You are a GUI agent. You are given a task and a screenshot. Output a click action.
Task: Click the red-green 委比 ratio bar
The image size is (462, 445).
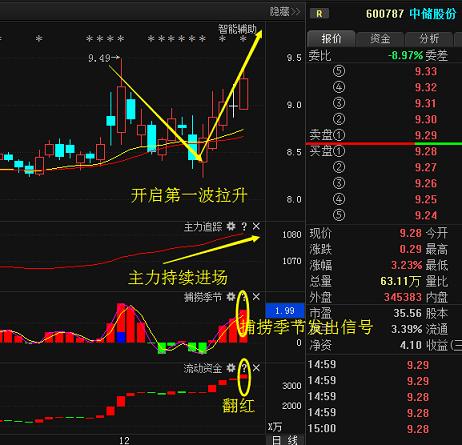pyautogui.click(x=384, y=143)
